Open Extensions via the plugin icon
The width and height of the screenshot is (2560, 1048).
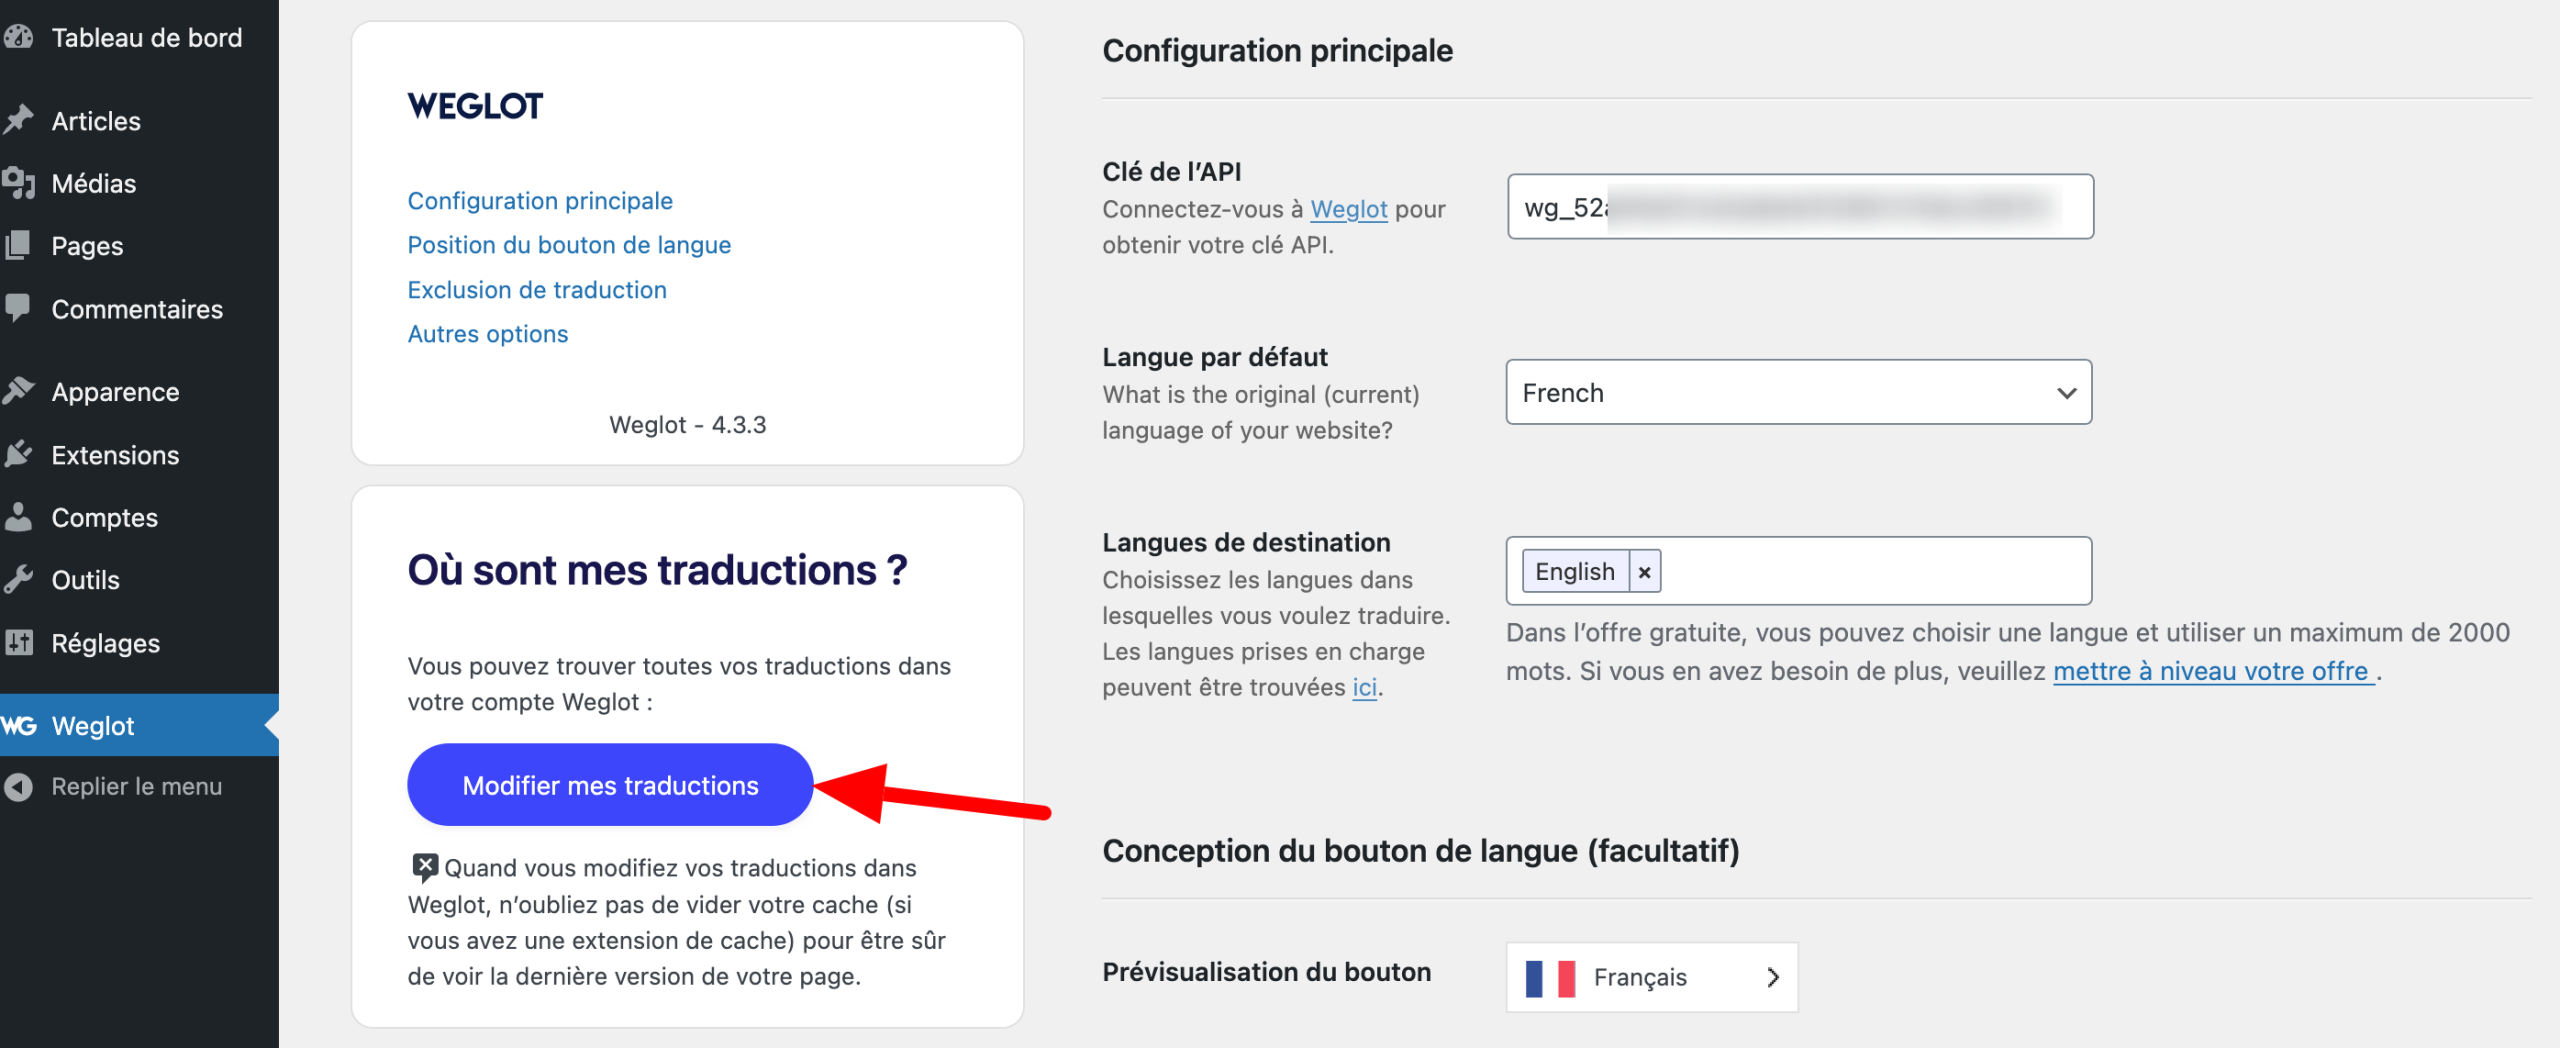[21, 455]
